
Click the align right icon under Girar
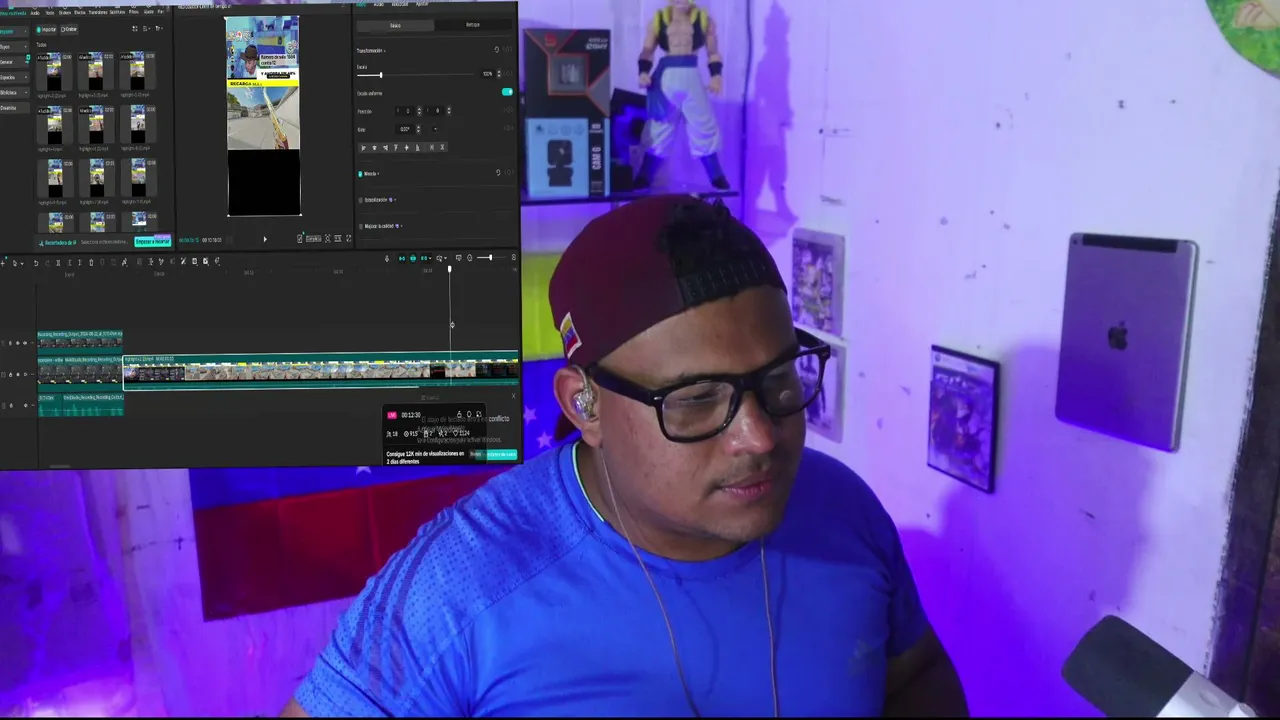coord(385,148)
